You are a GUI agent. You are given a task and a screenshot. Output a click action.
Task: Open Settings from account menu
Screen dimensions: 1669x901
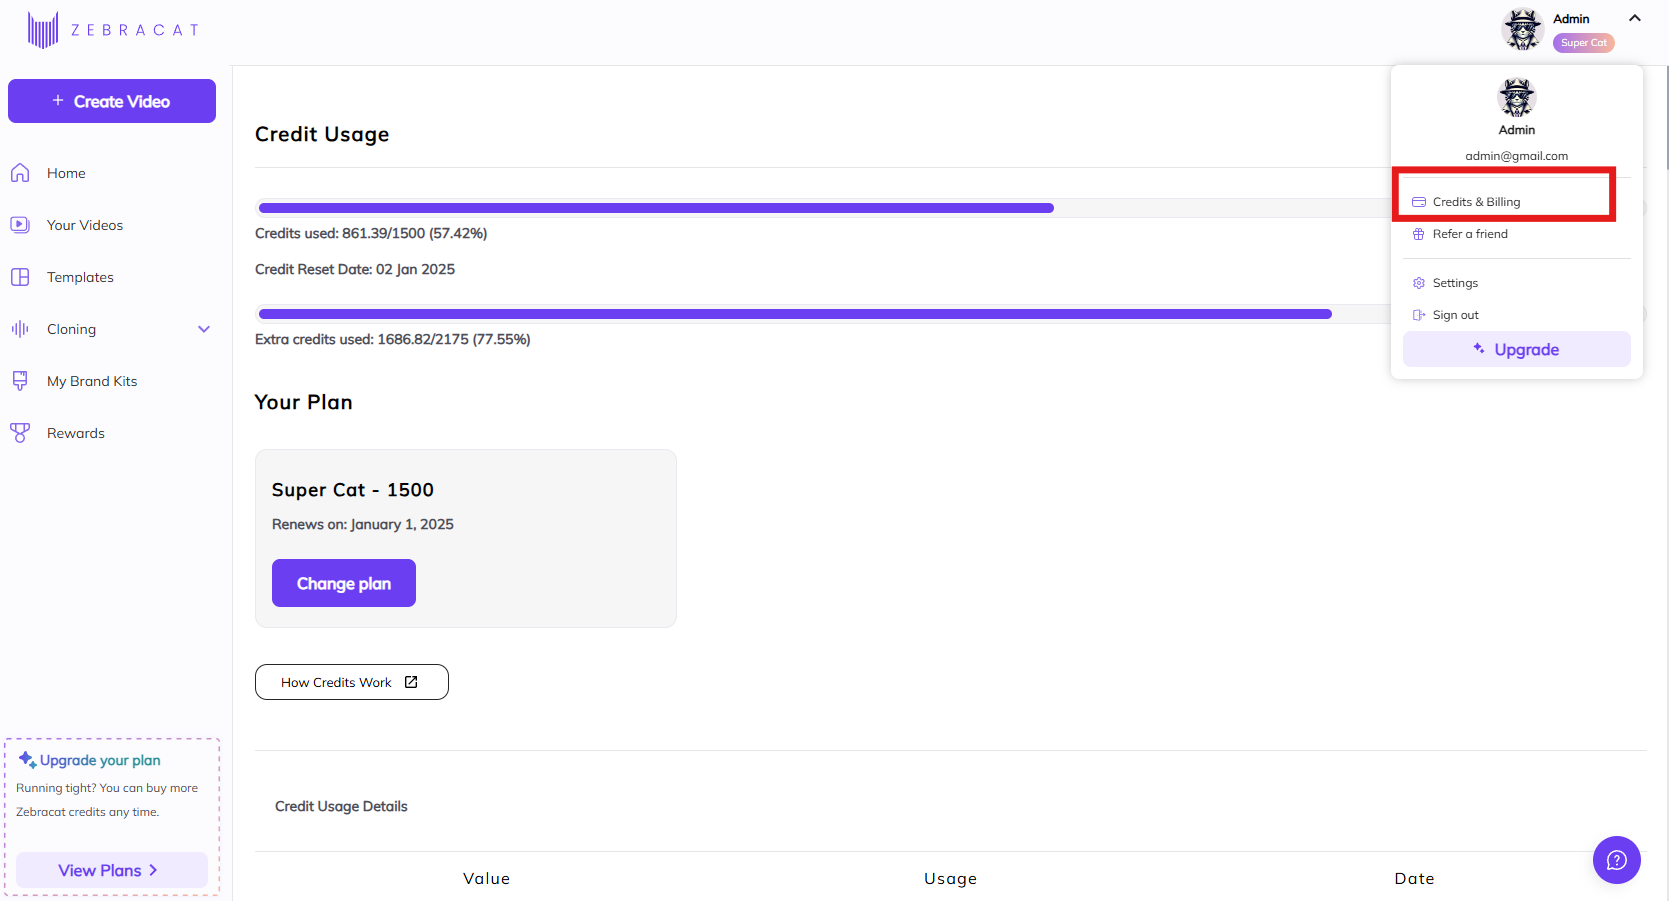[1516, 283]
